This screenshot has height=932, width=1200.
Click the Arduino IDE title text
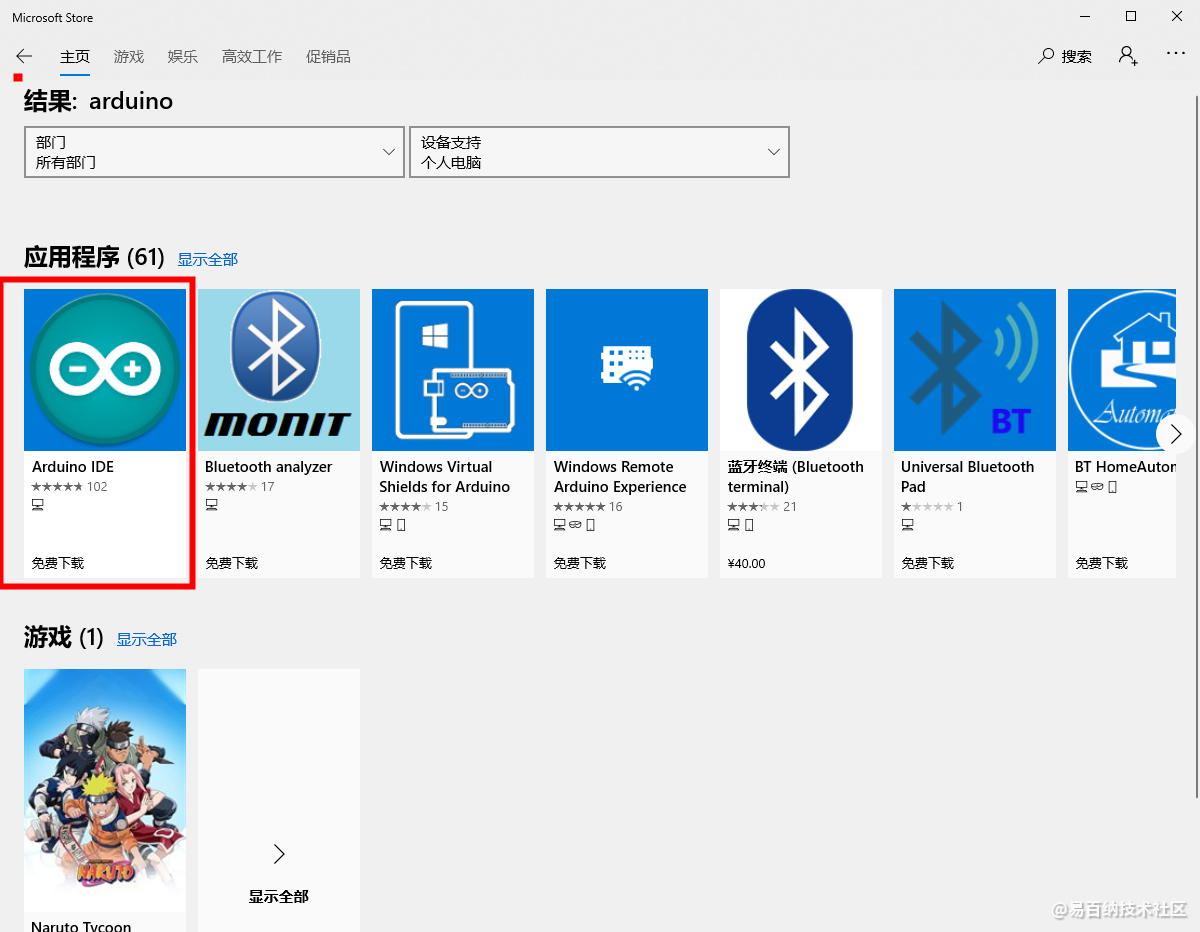coord(73,467)
